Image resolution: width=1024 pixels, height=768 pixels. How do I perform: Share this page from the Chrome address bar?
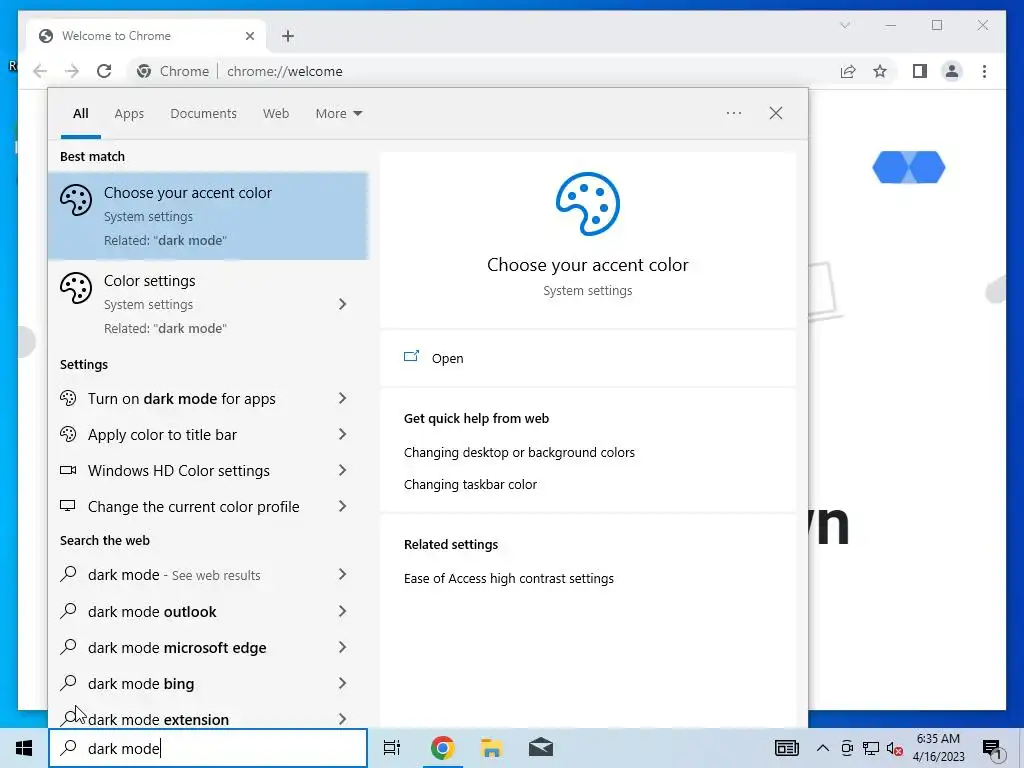(848, 71)
